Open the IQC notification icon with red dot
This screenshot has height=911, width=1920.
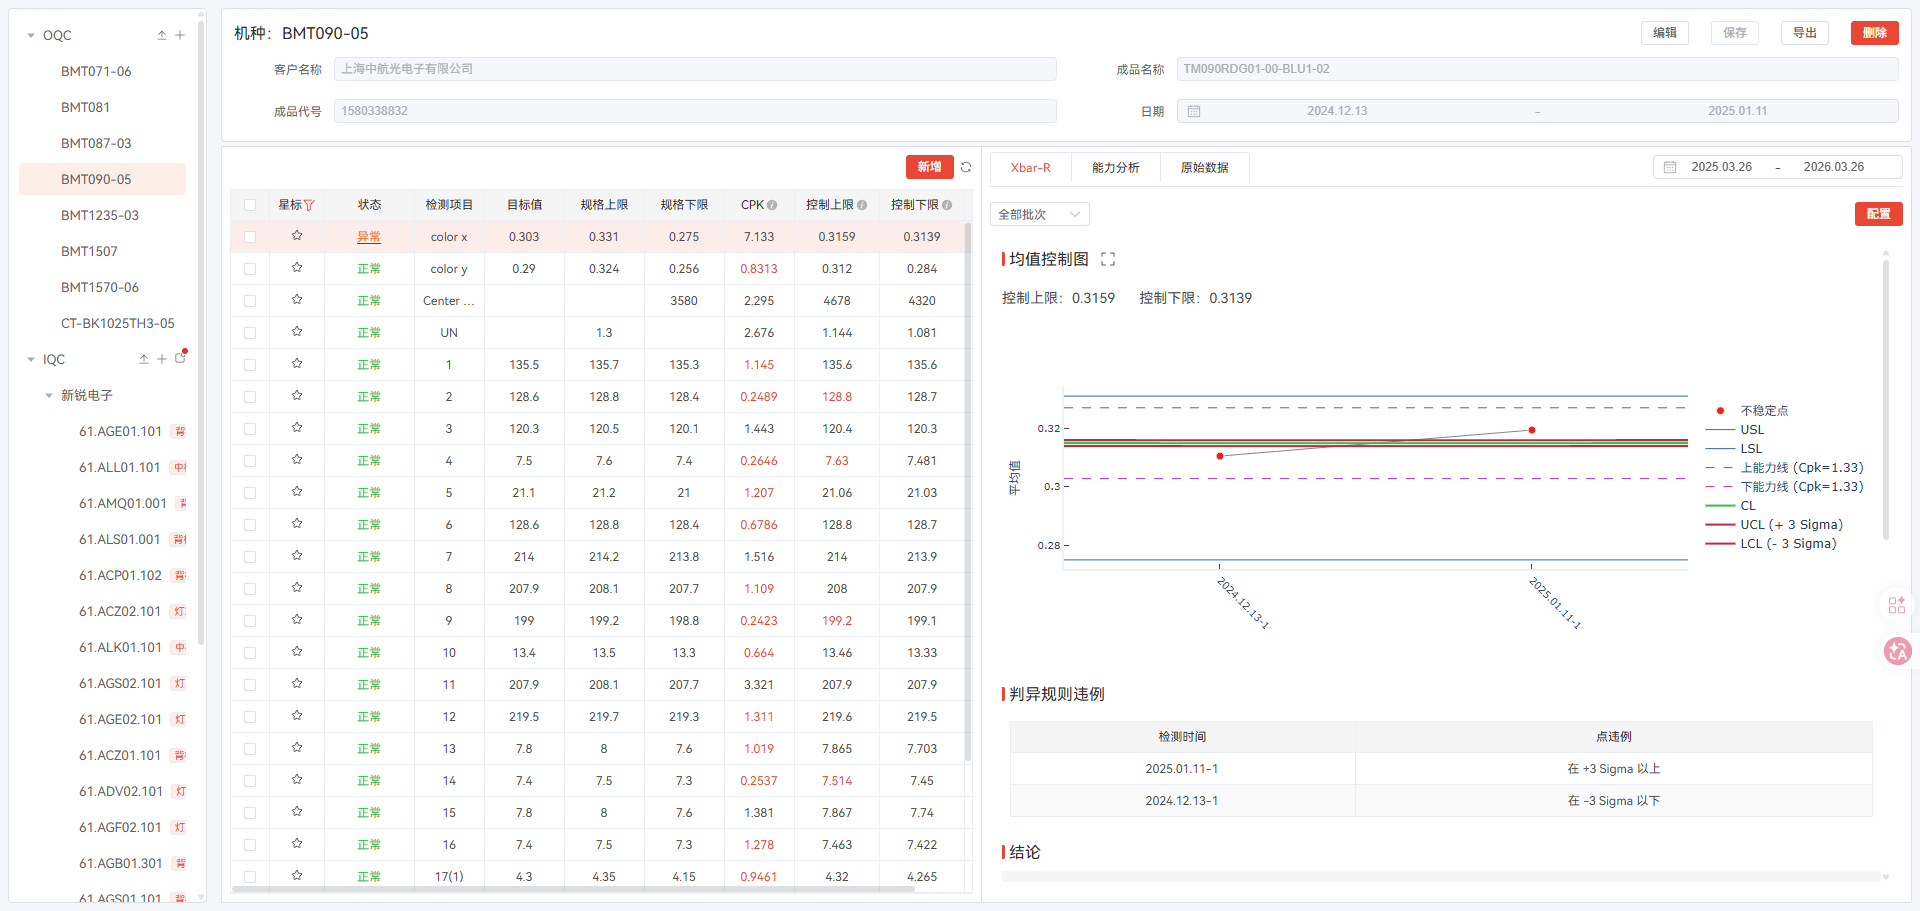[181, 358]
